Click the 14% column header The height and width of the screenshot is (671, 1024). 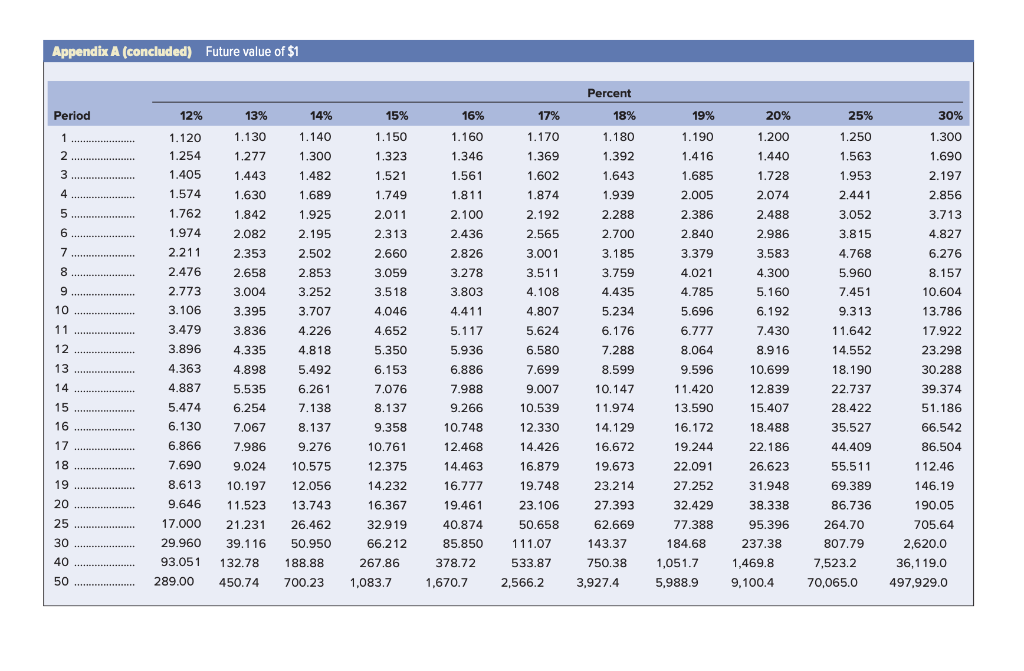coord(321,116)
